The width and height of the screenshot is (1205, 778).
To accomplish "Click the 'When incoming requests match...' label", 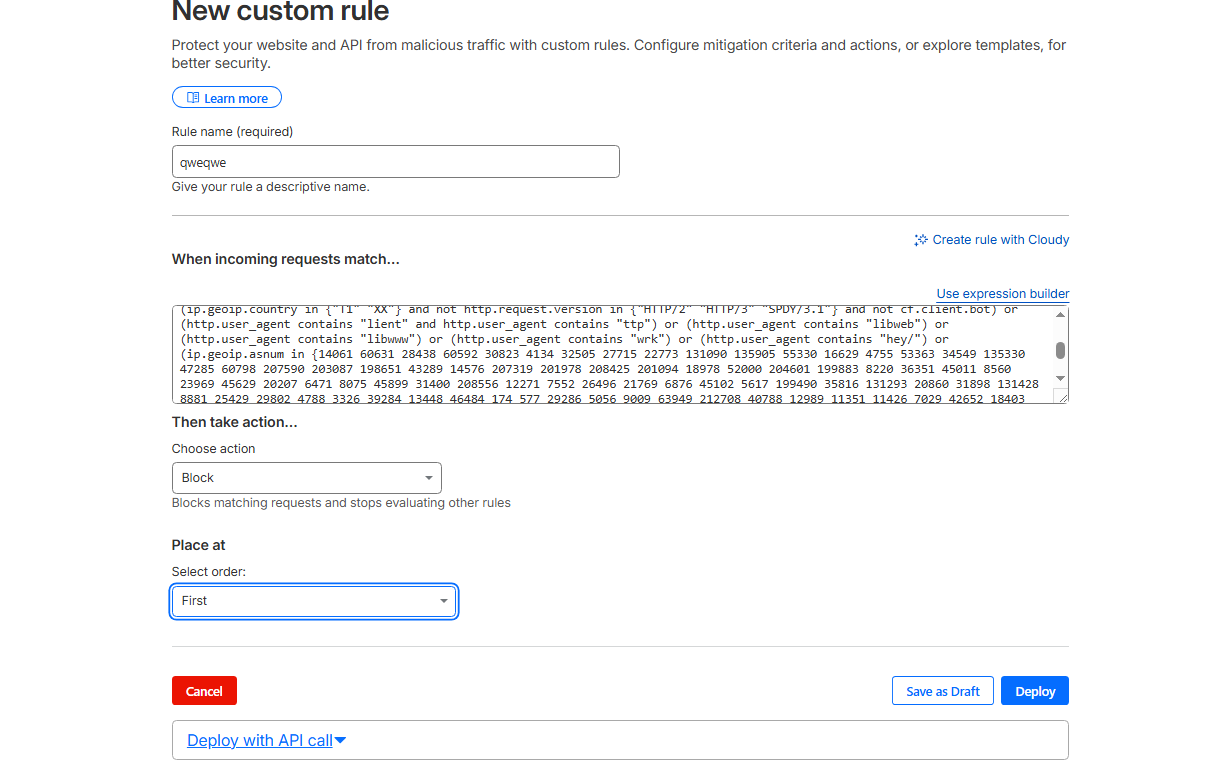I will point(286,259).
